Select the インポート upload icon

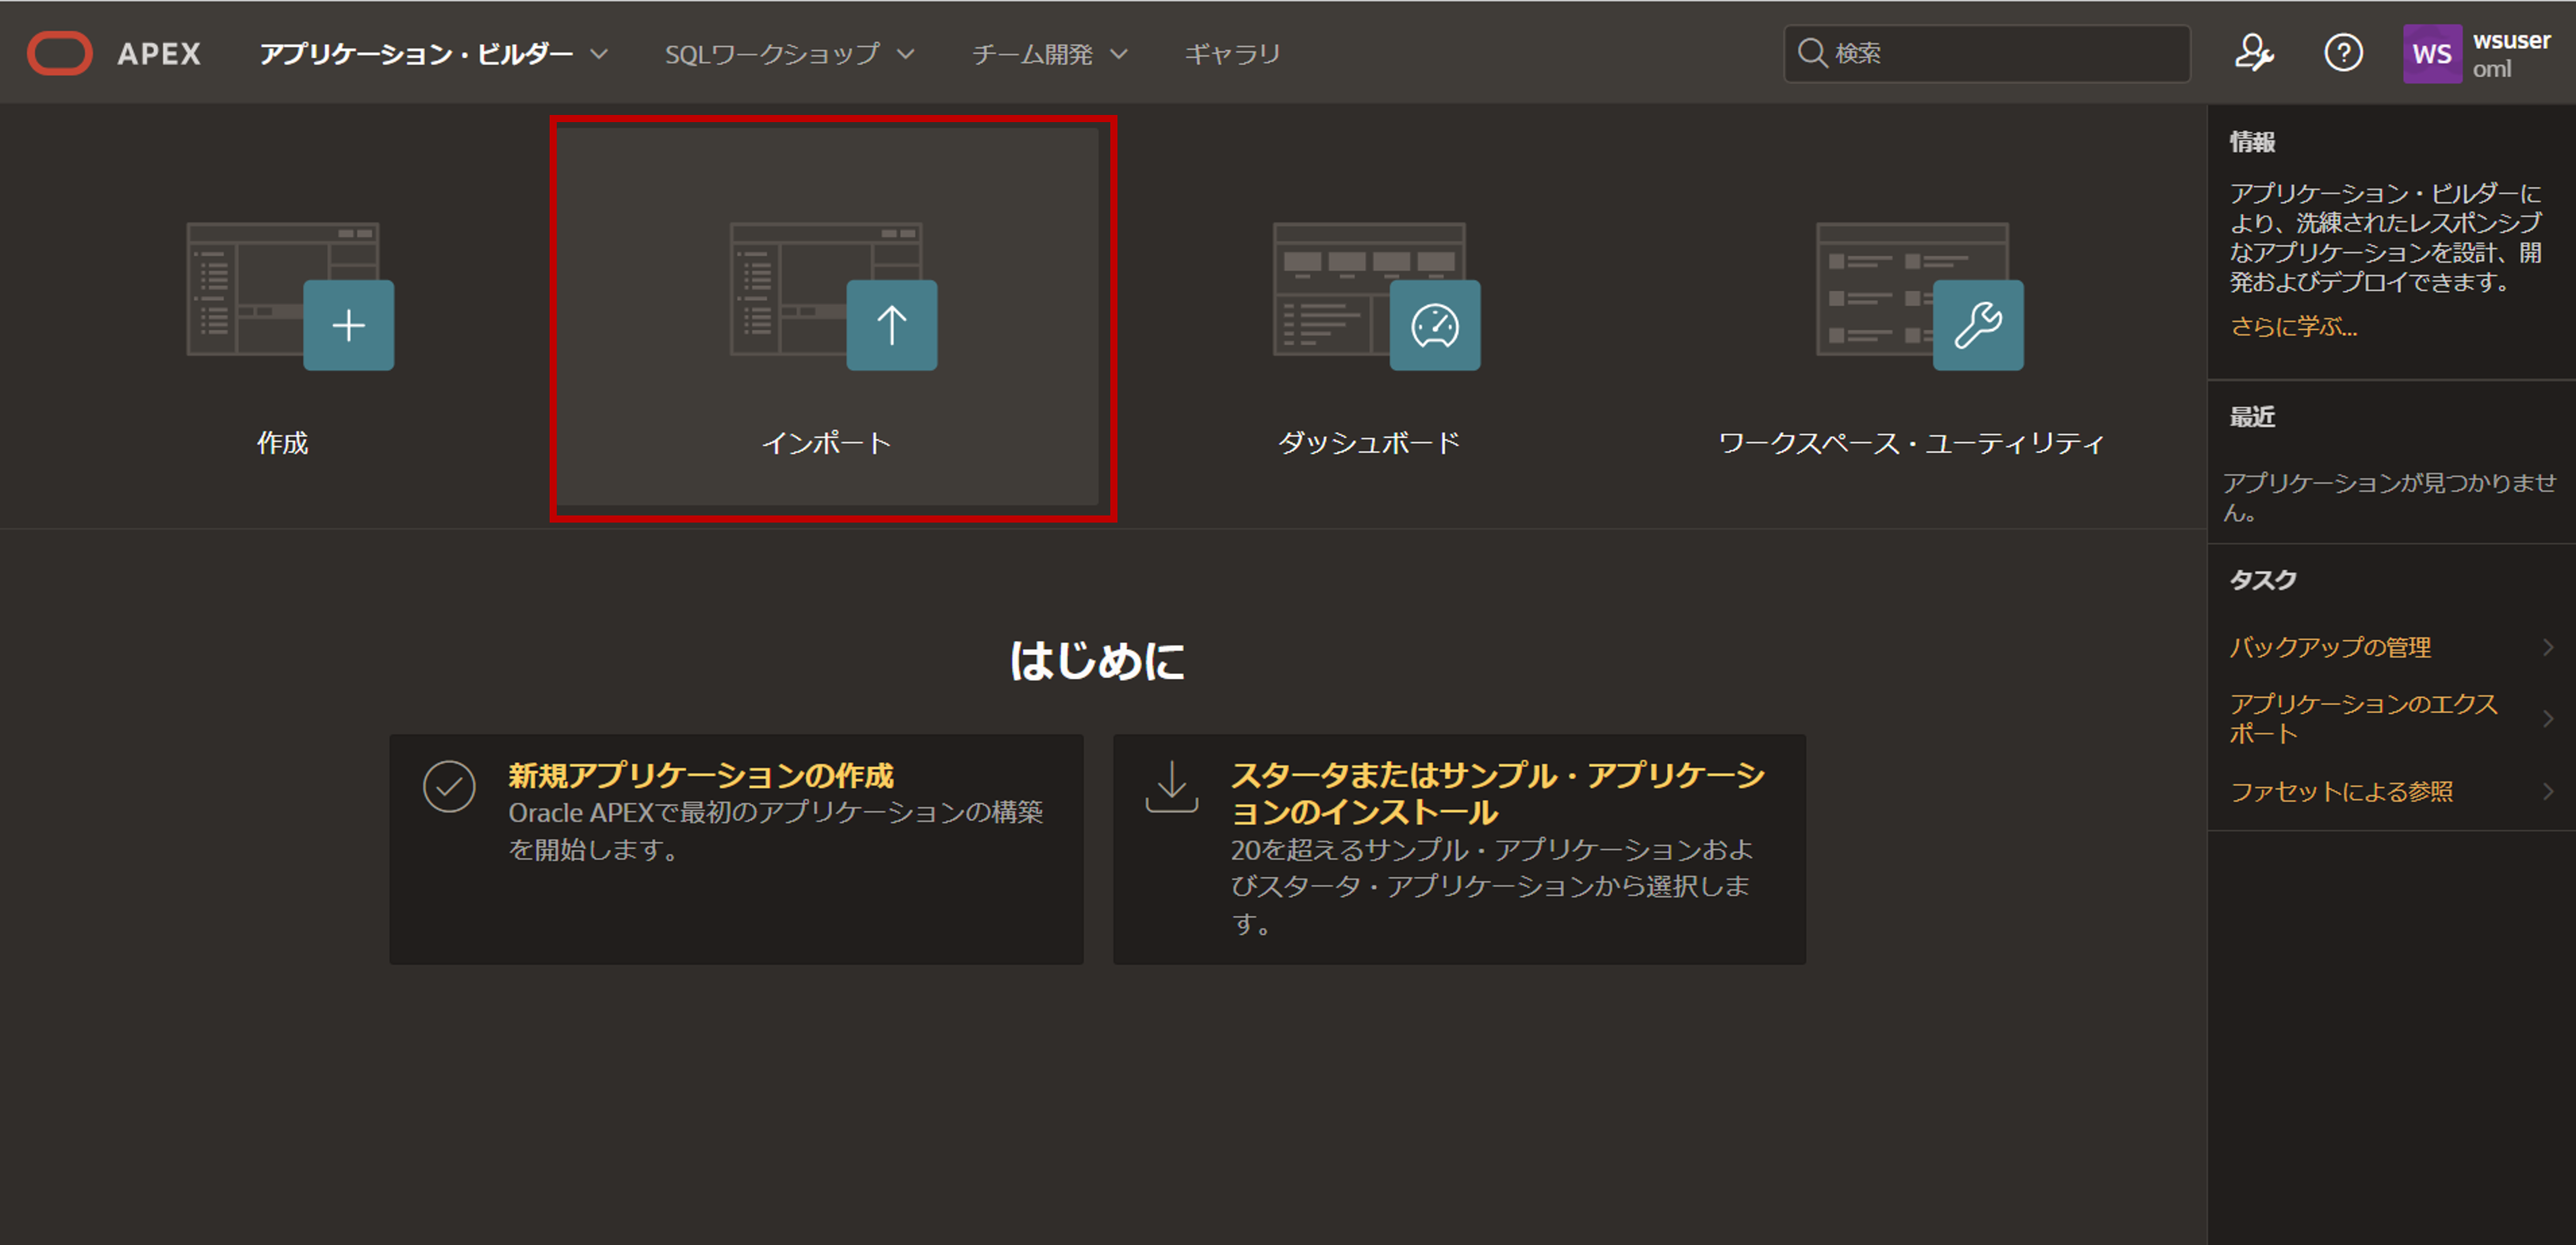click(x=891, y=324)
